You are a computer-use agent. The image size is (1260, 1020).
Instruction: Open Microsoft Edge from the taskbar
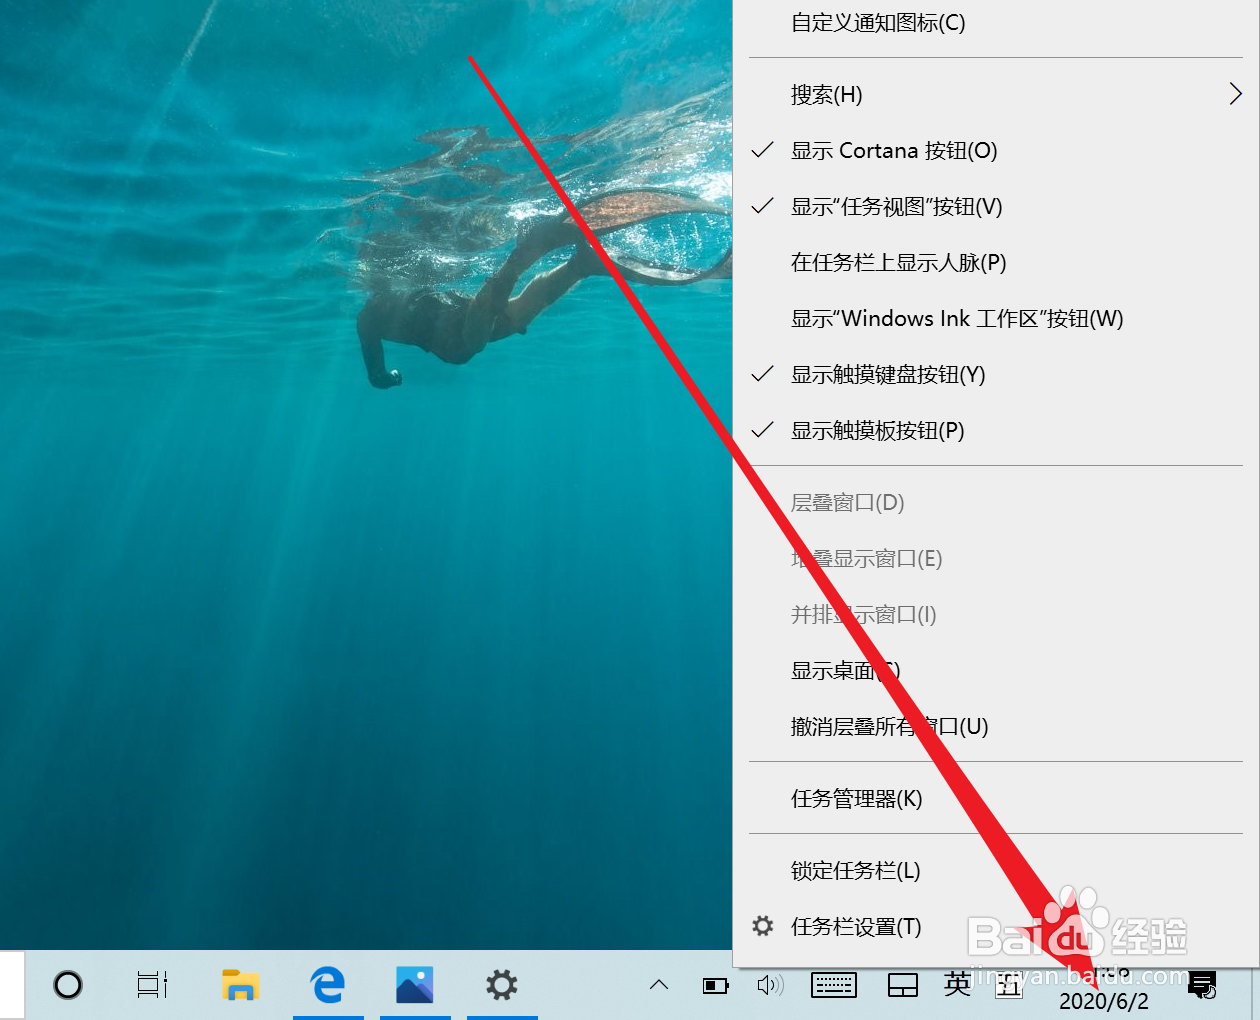(329, 985)
